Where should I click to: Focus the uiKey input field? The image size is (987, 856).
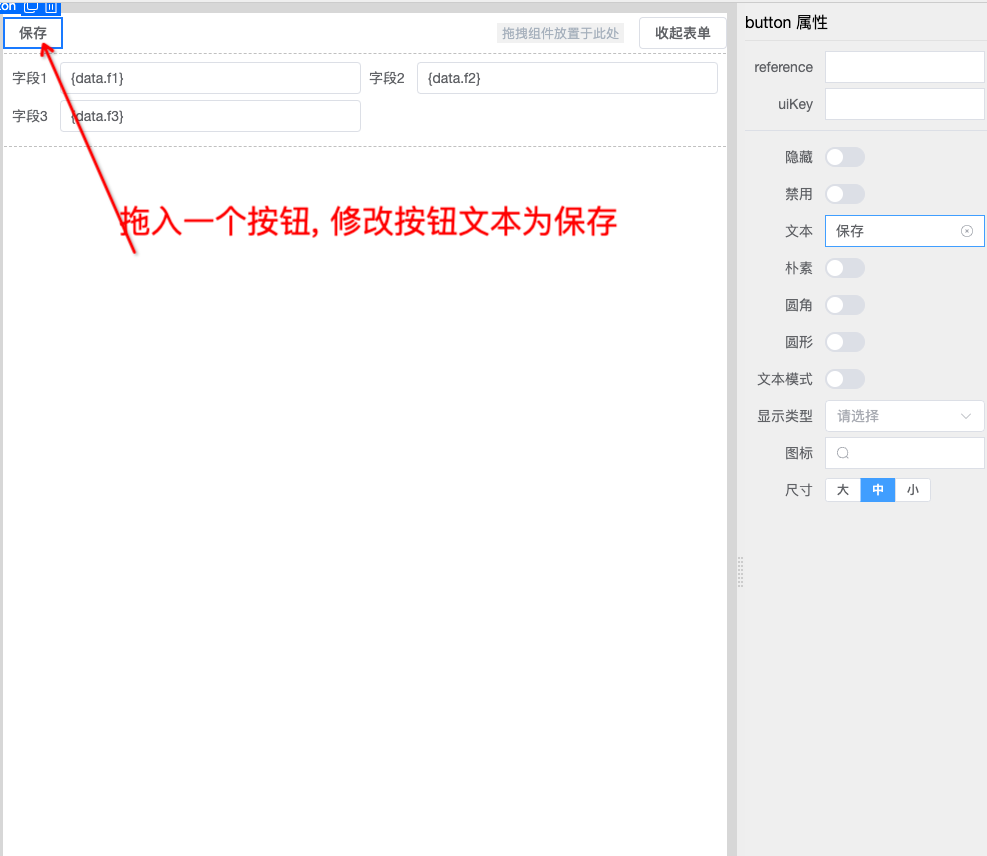[x=905, y=104]
